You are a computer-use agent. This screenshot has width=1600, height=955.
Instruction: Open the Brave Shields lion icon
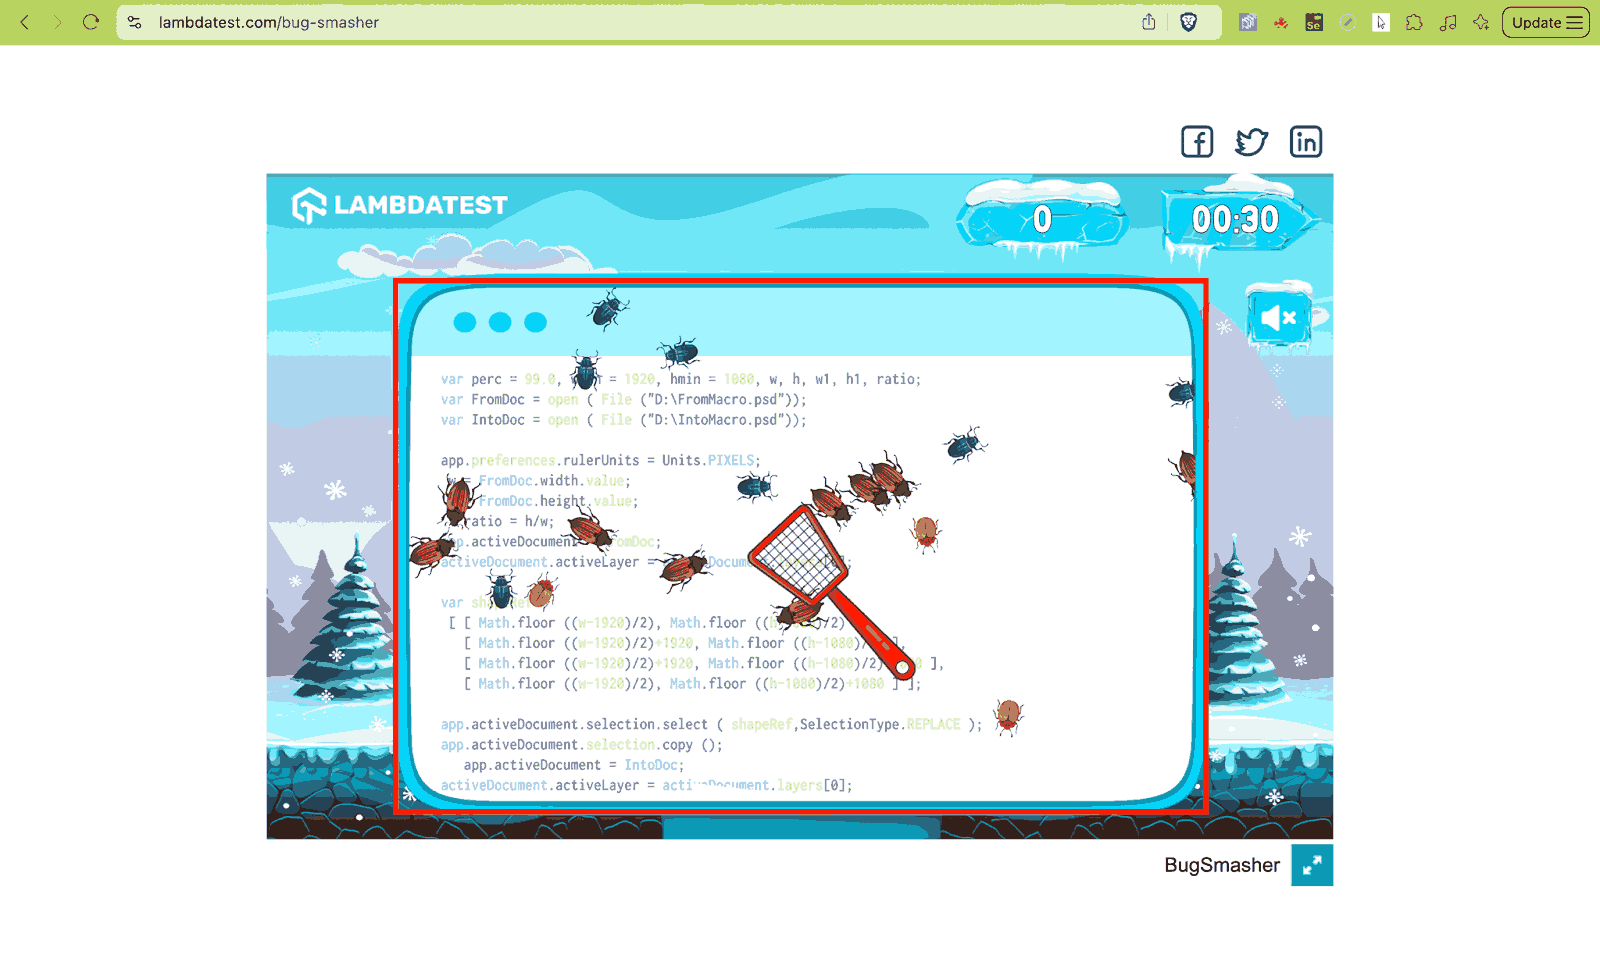tap(1189, 22)
